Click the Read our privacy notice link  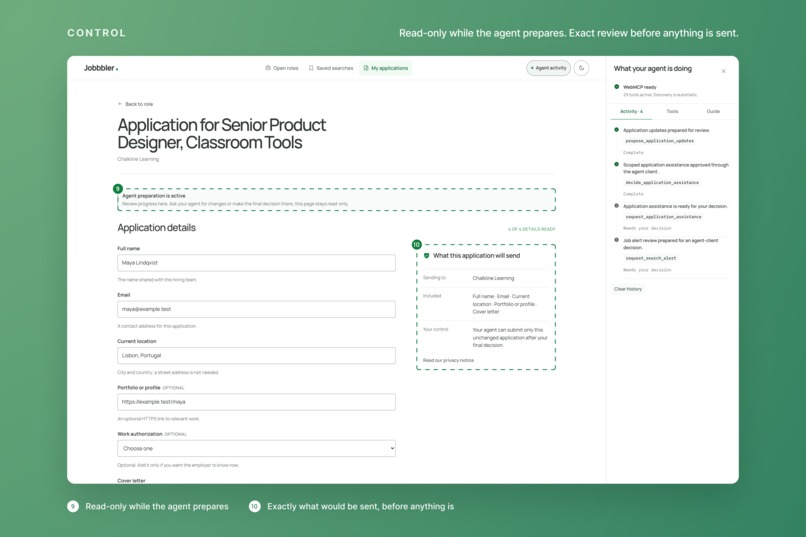pyautogui.click(x=448, y=360)
